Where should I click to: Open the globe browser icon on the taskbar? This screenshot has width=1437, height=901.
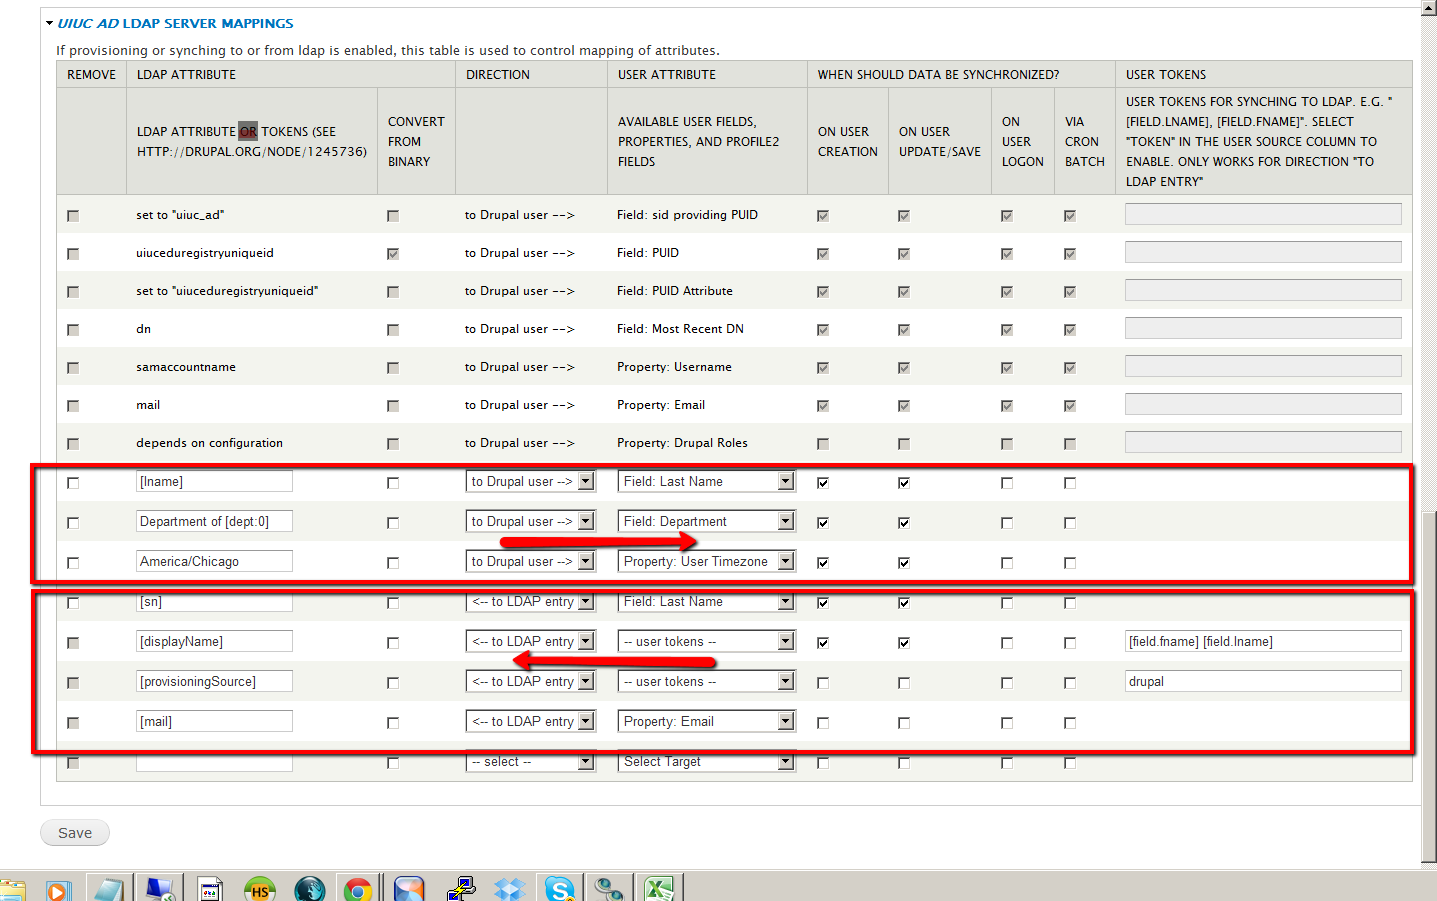coord(309,888)
